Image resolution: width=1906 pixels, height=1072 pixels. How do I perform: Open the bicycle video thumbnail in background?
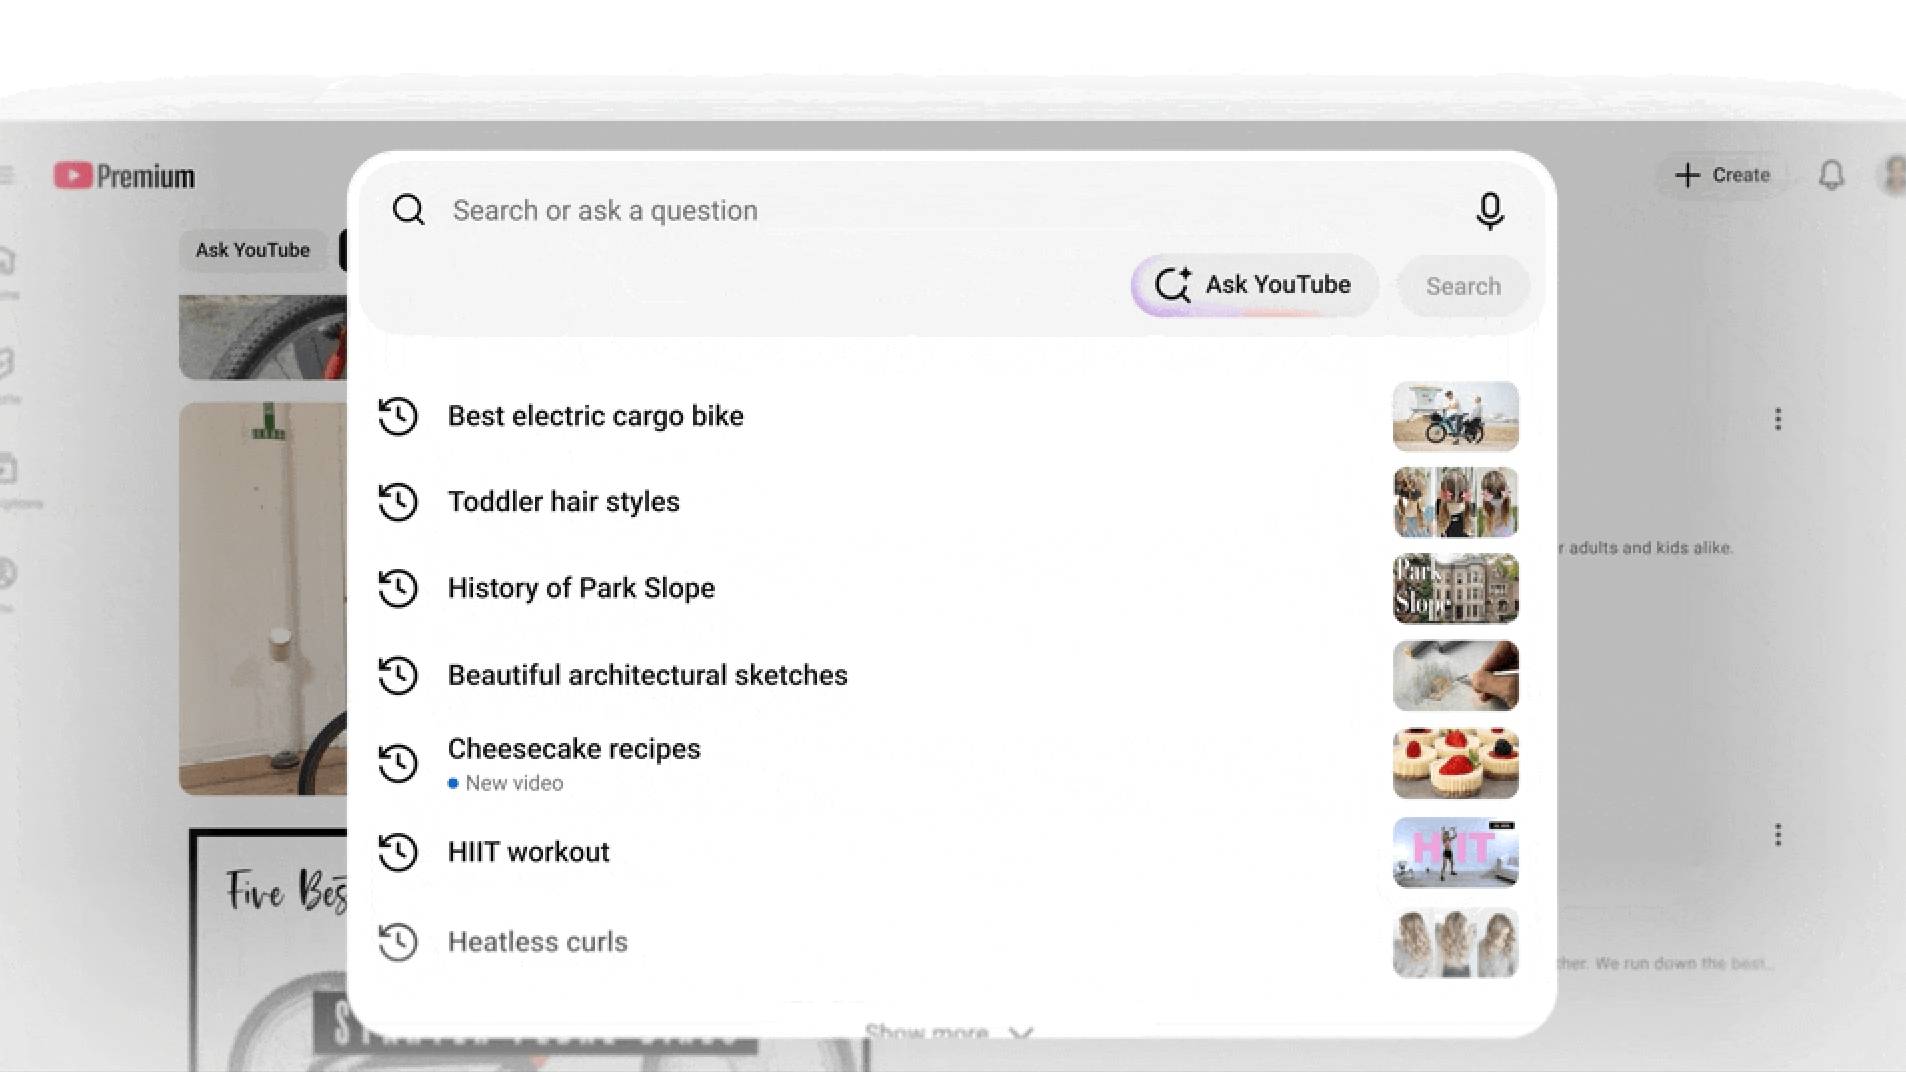tap(263, 599)
